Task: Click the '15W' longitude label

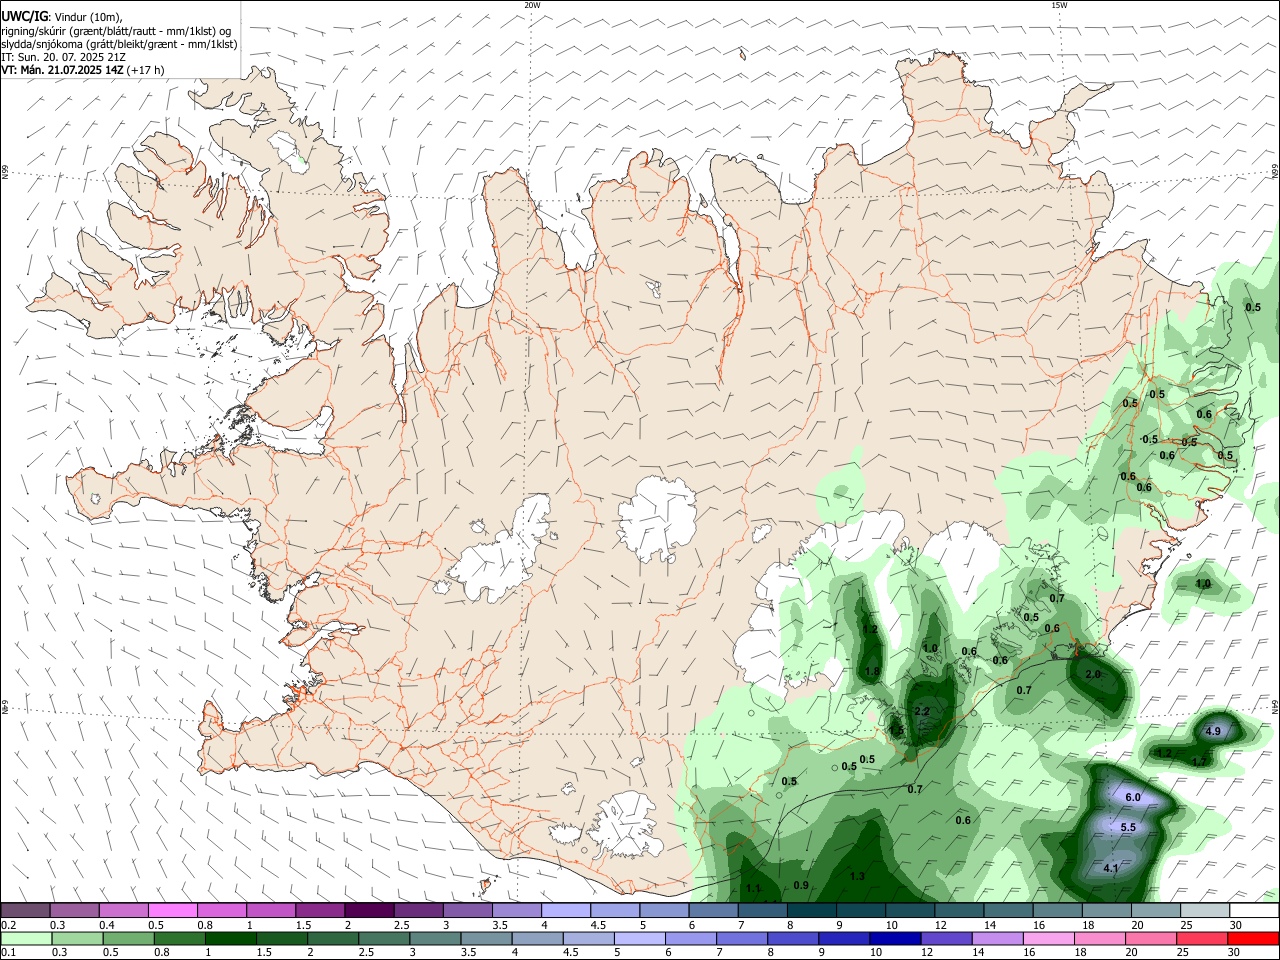Action: coord(1059,5)
